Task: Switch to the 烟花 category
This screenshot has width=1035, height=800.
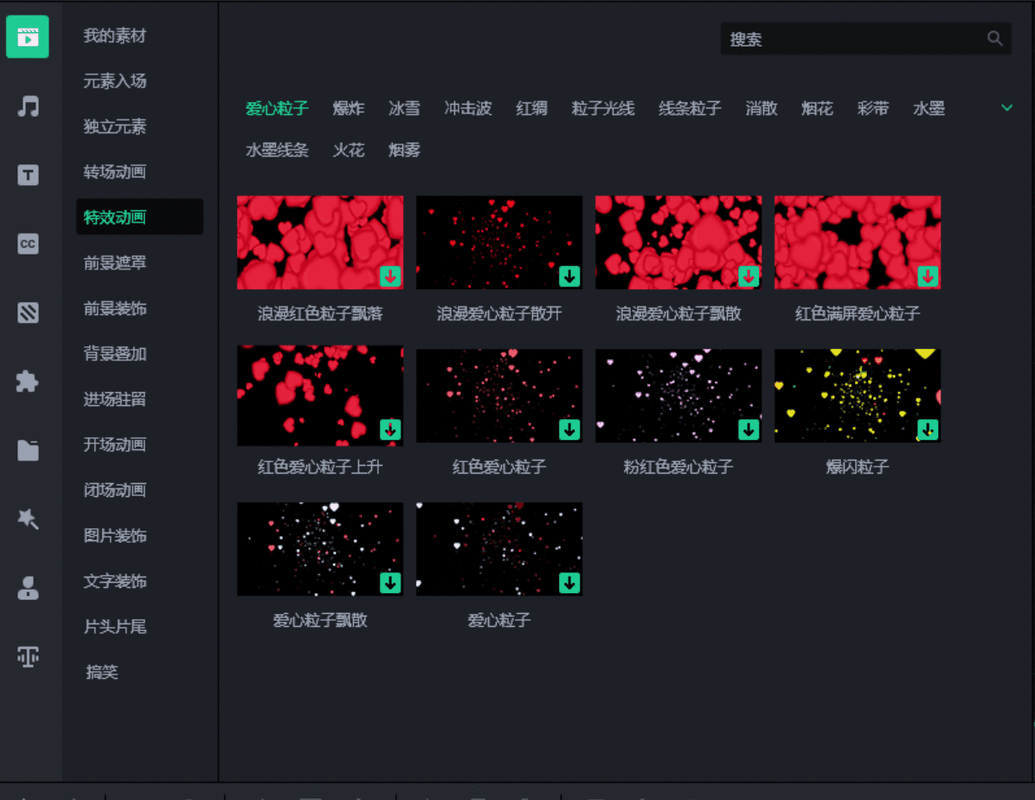Action: [817, 109]
